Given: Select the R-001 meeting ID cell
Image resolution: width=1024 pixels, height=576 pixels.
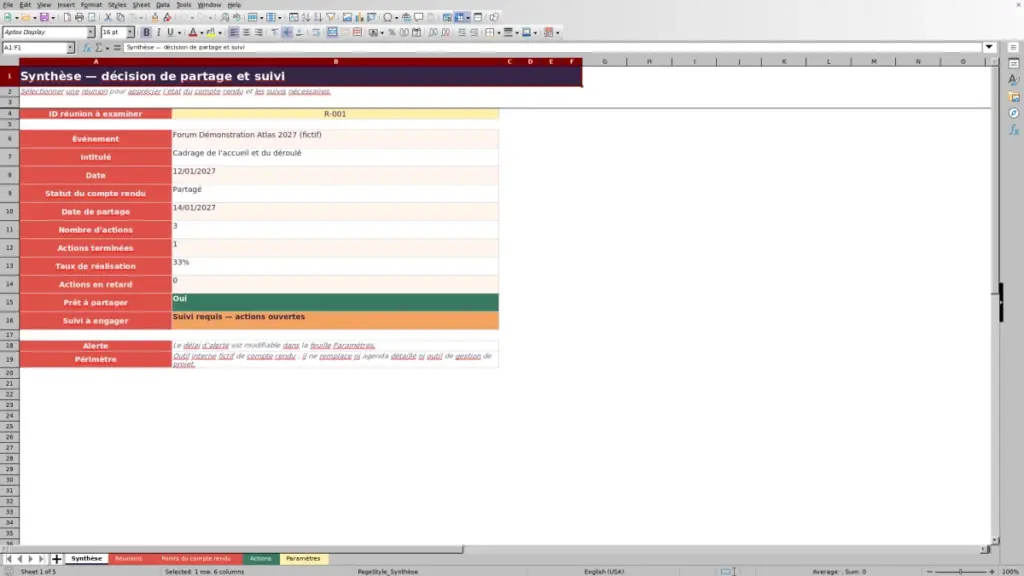Looking at the screenshot, I should click(335, 114).
